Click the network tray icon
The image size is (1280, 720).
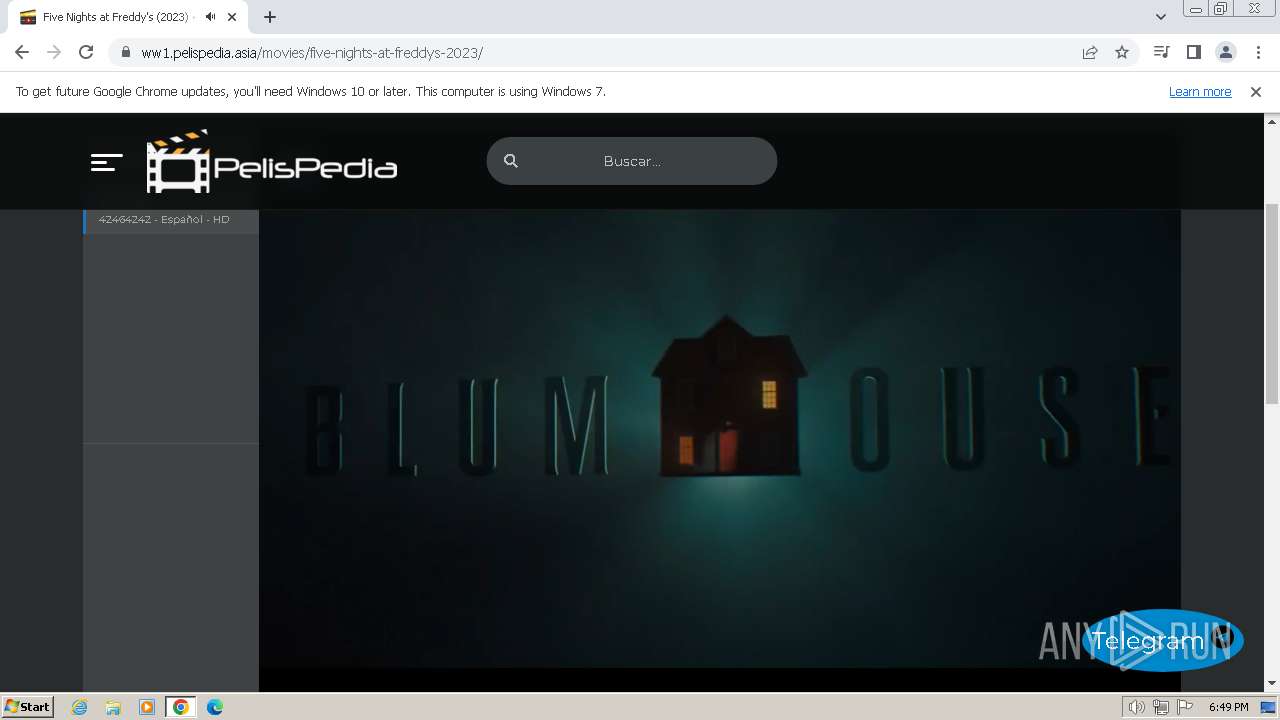pyautogui.click(x=1161, y=707)
